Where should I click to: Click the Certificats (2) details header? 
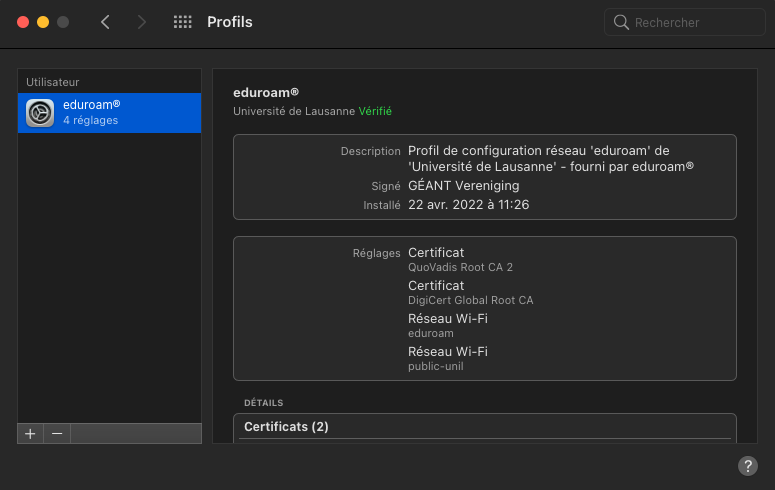pyautogui.click(x=286, y=427)
